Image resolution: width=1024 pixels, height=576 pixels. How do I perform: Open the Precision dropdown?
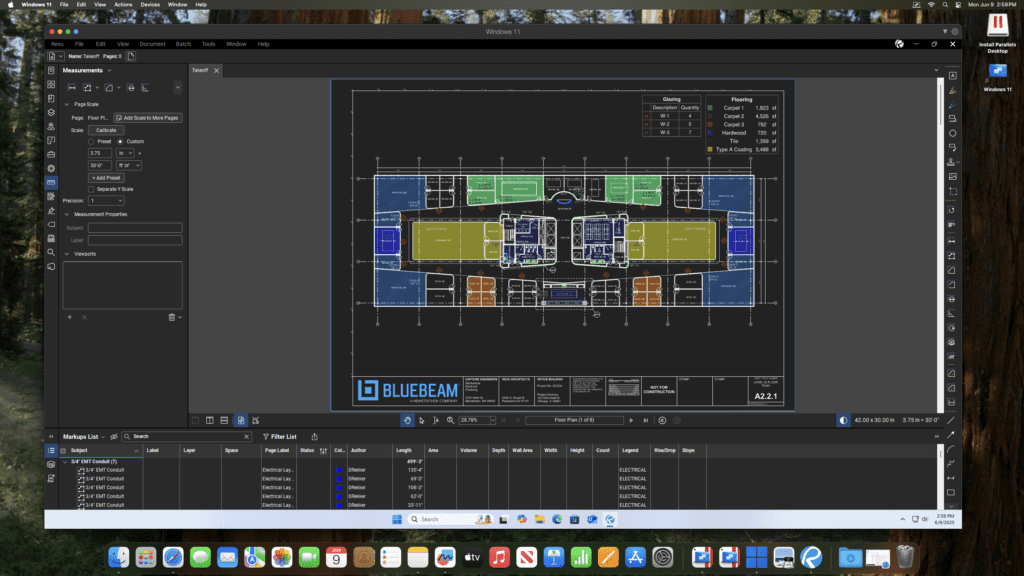pos(106,201)
